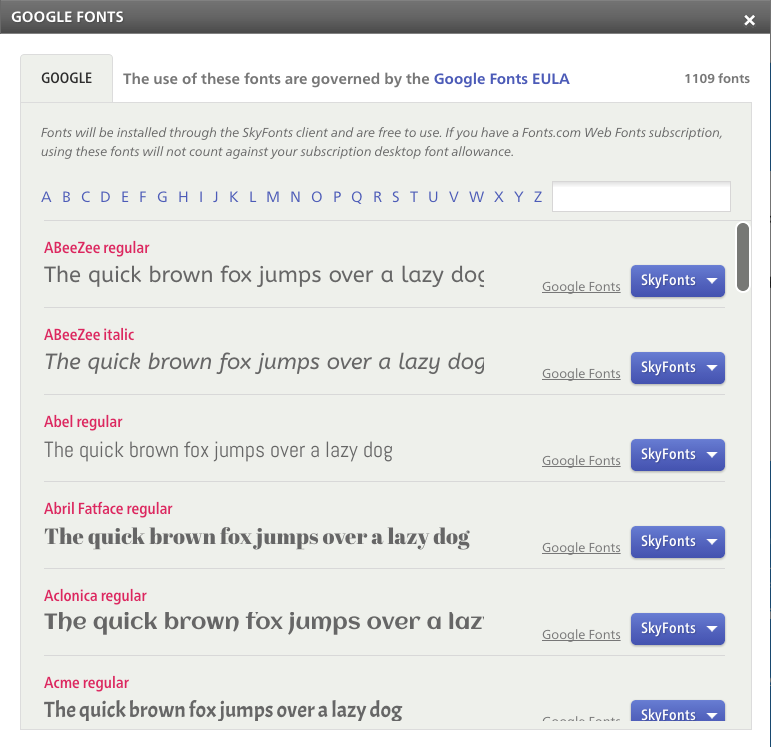Click the font search input field

click(x=641, y=197)
